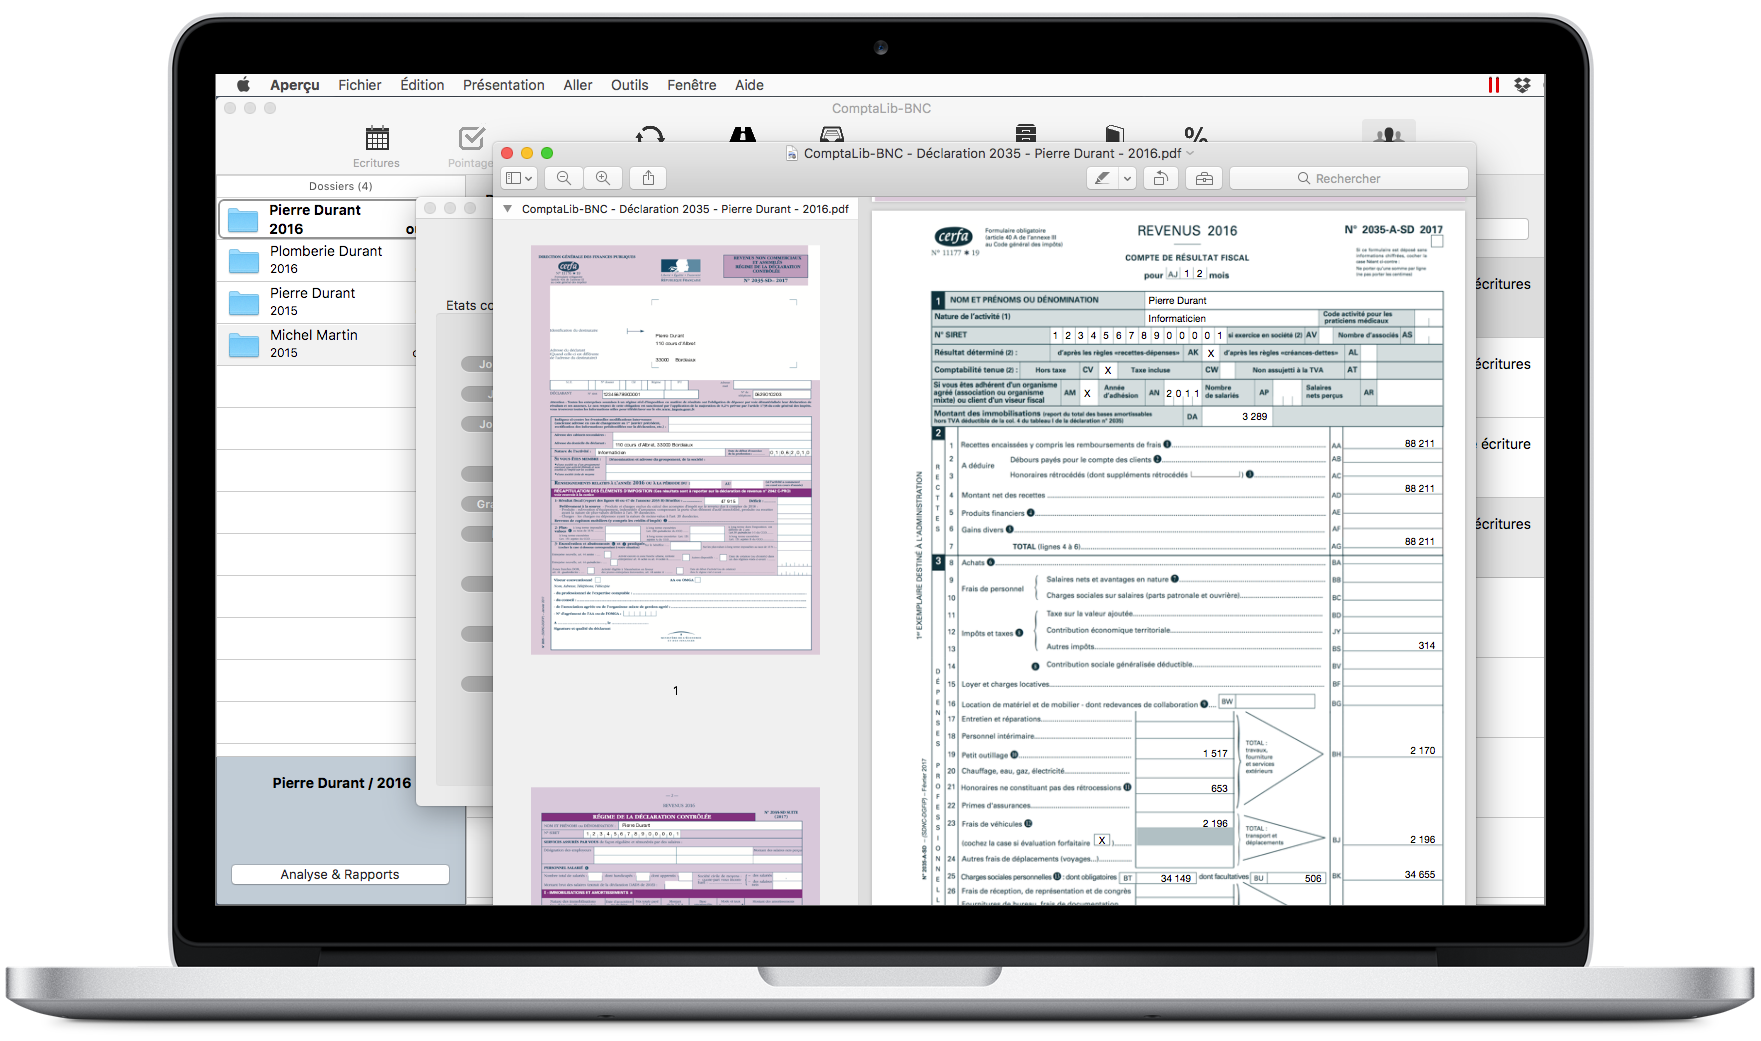1761x1041 pixels.
Task: Click the red bars menu bar status icon
Action: click(1494, 85)
